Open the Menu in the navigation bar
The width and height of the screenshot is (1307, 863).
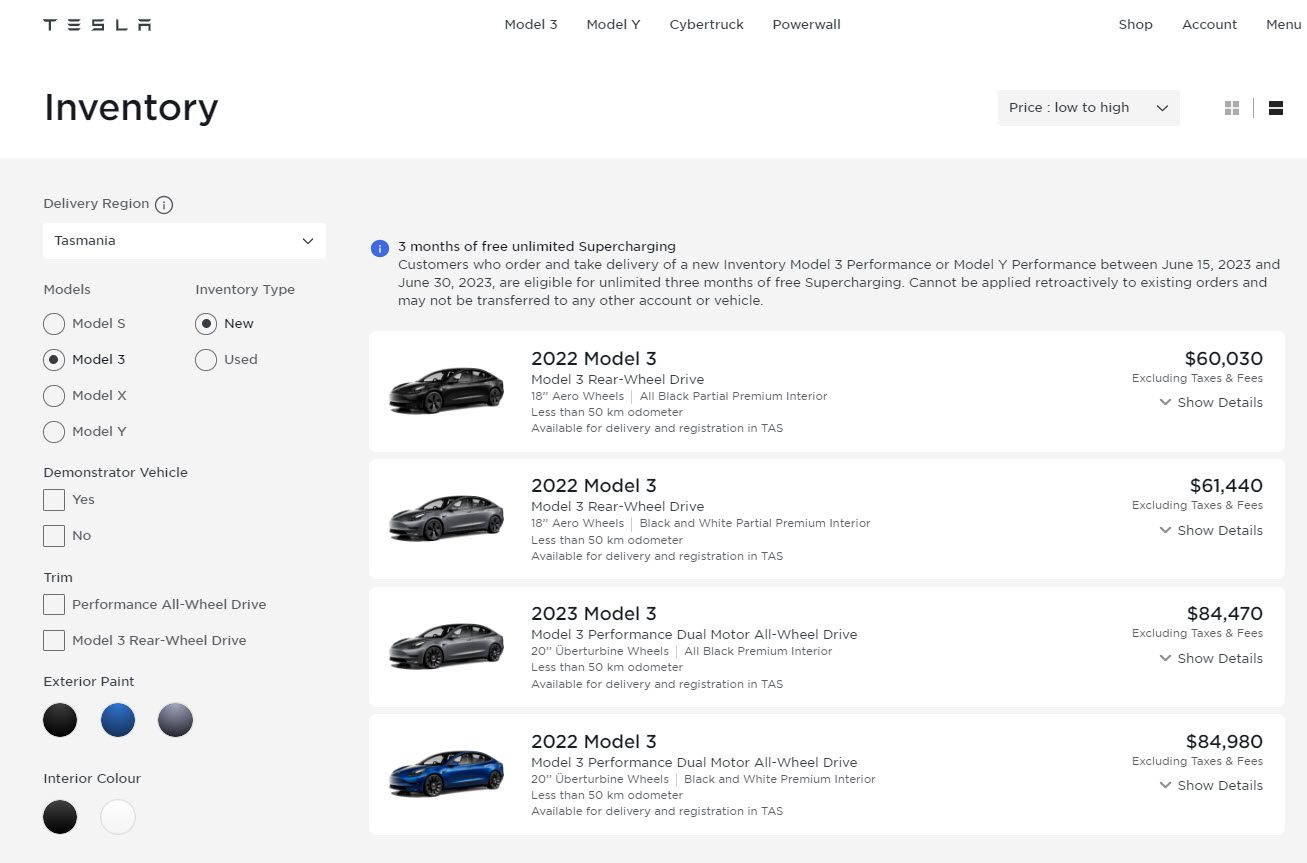click(x=1283, y=24)
